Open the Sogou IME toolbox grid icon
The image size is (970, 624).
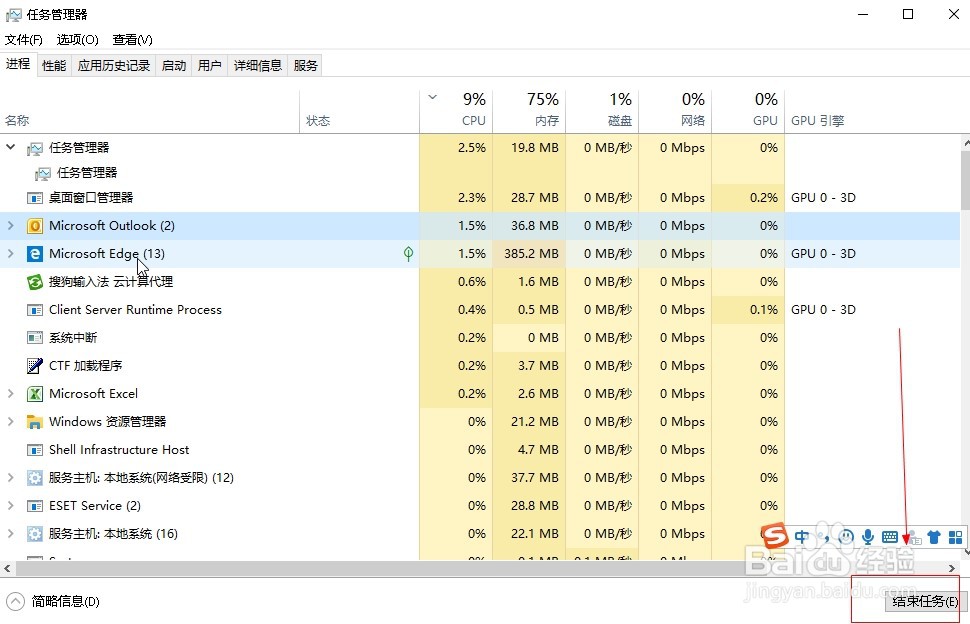(956, 537)
